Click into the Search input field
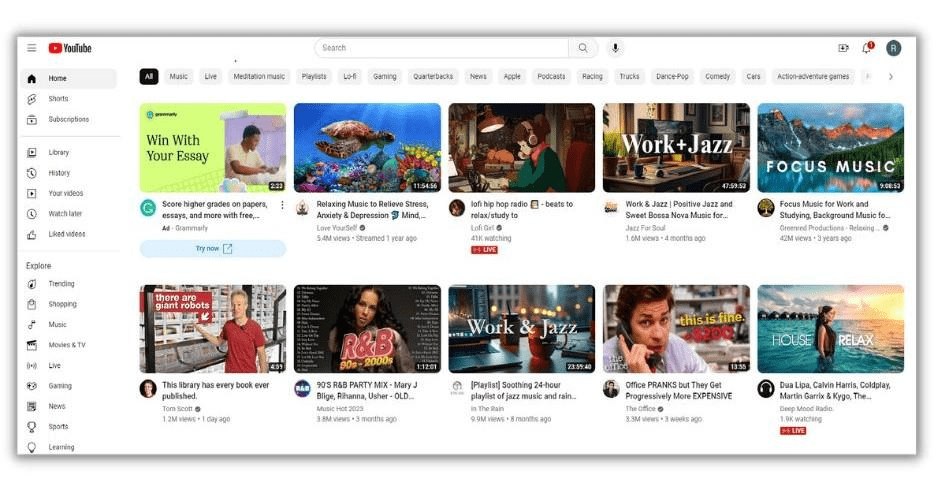The width and height of the screenshot is (936, 498). tap(442, 48)
